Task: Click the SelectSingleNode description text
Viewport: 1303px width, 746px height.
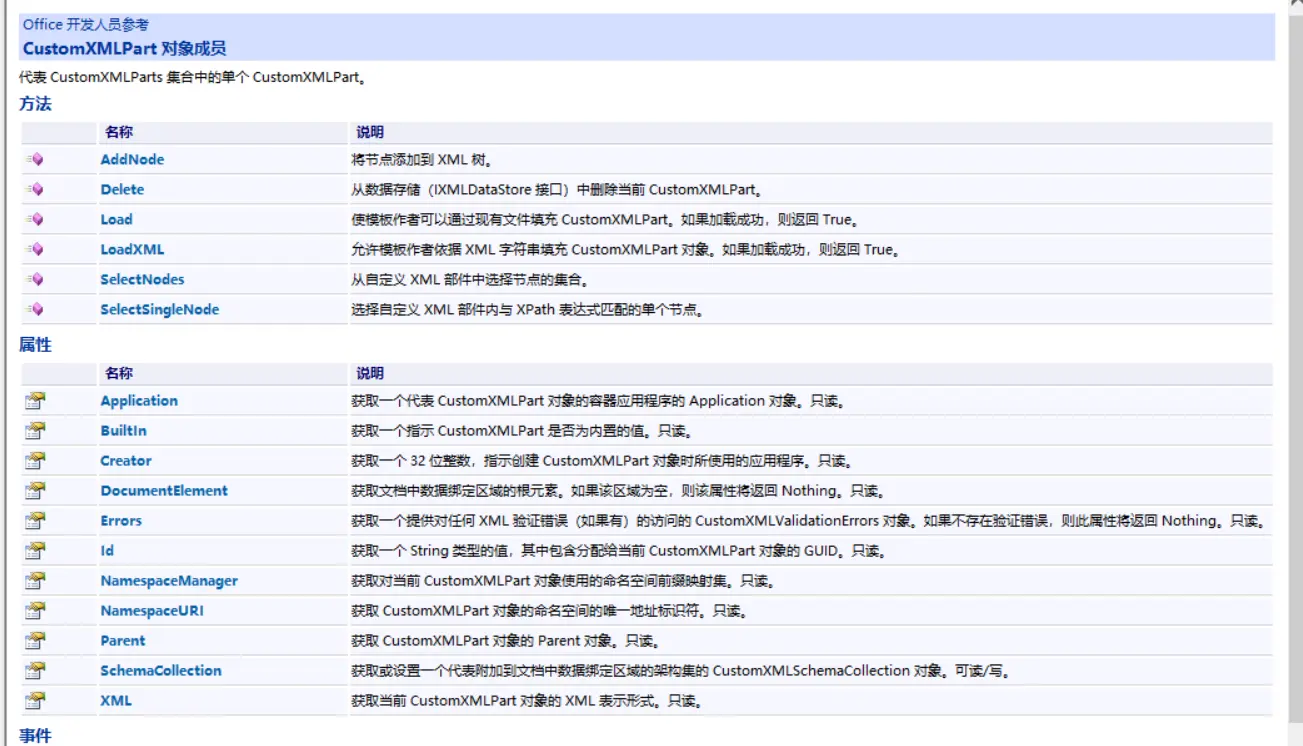Action: 529,310
